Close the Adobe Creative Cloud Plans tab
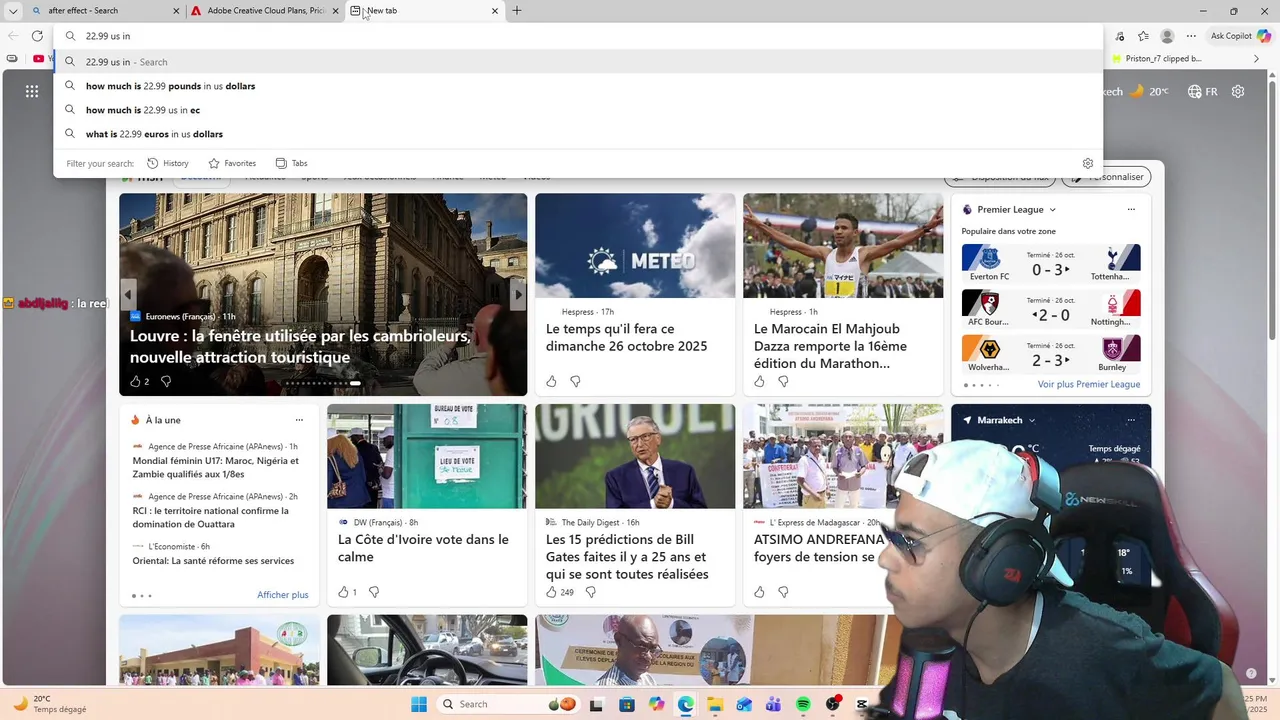Screen dimensions: 1280x720 [x=335, y=11]
